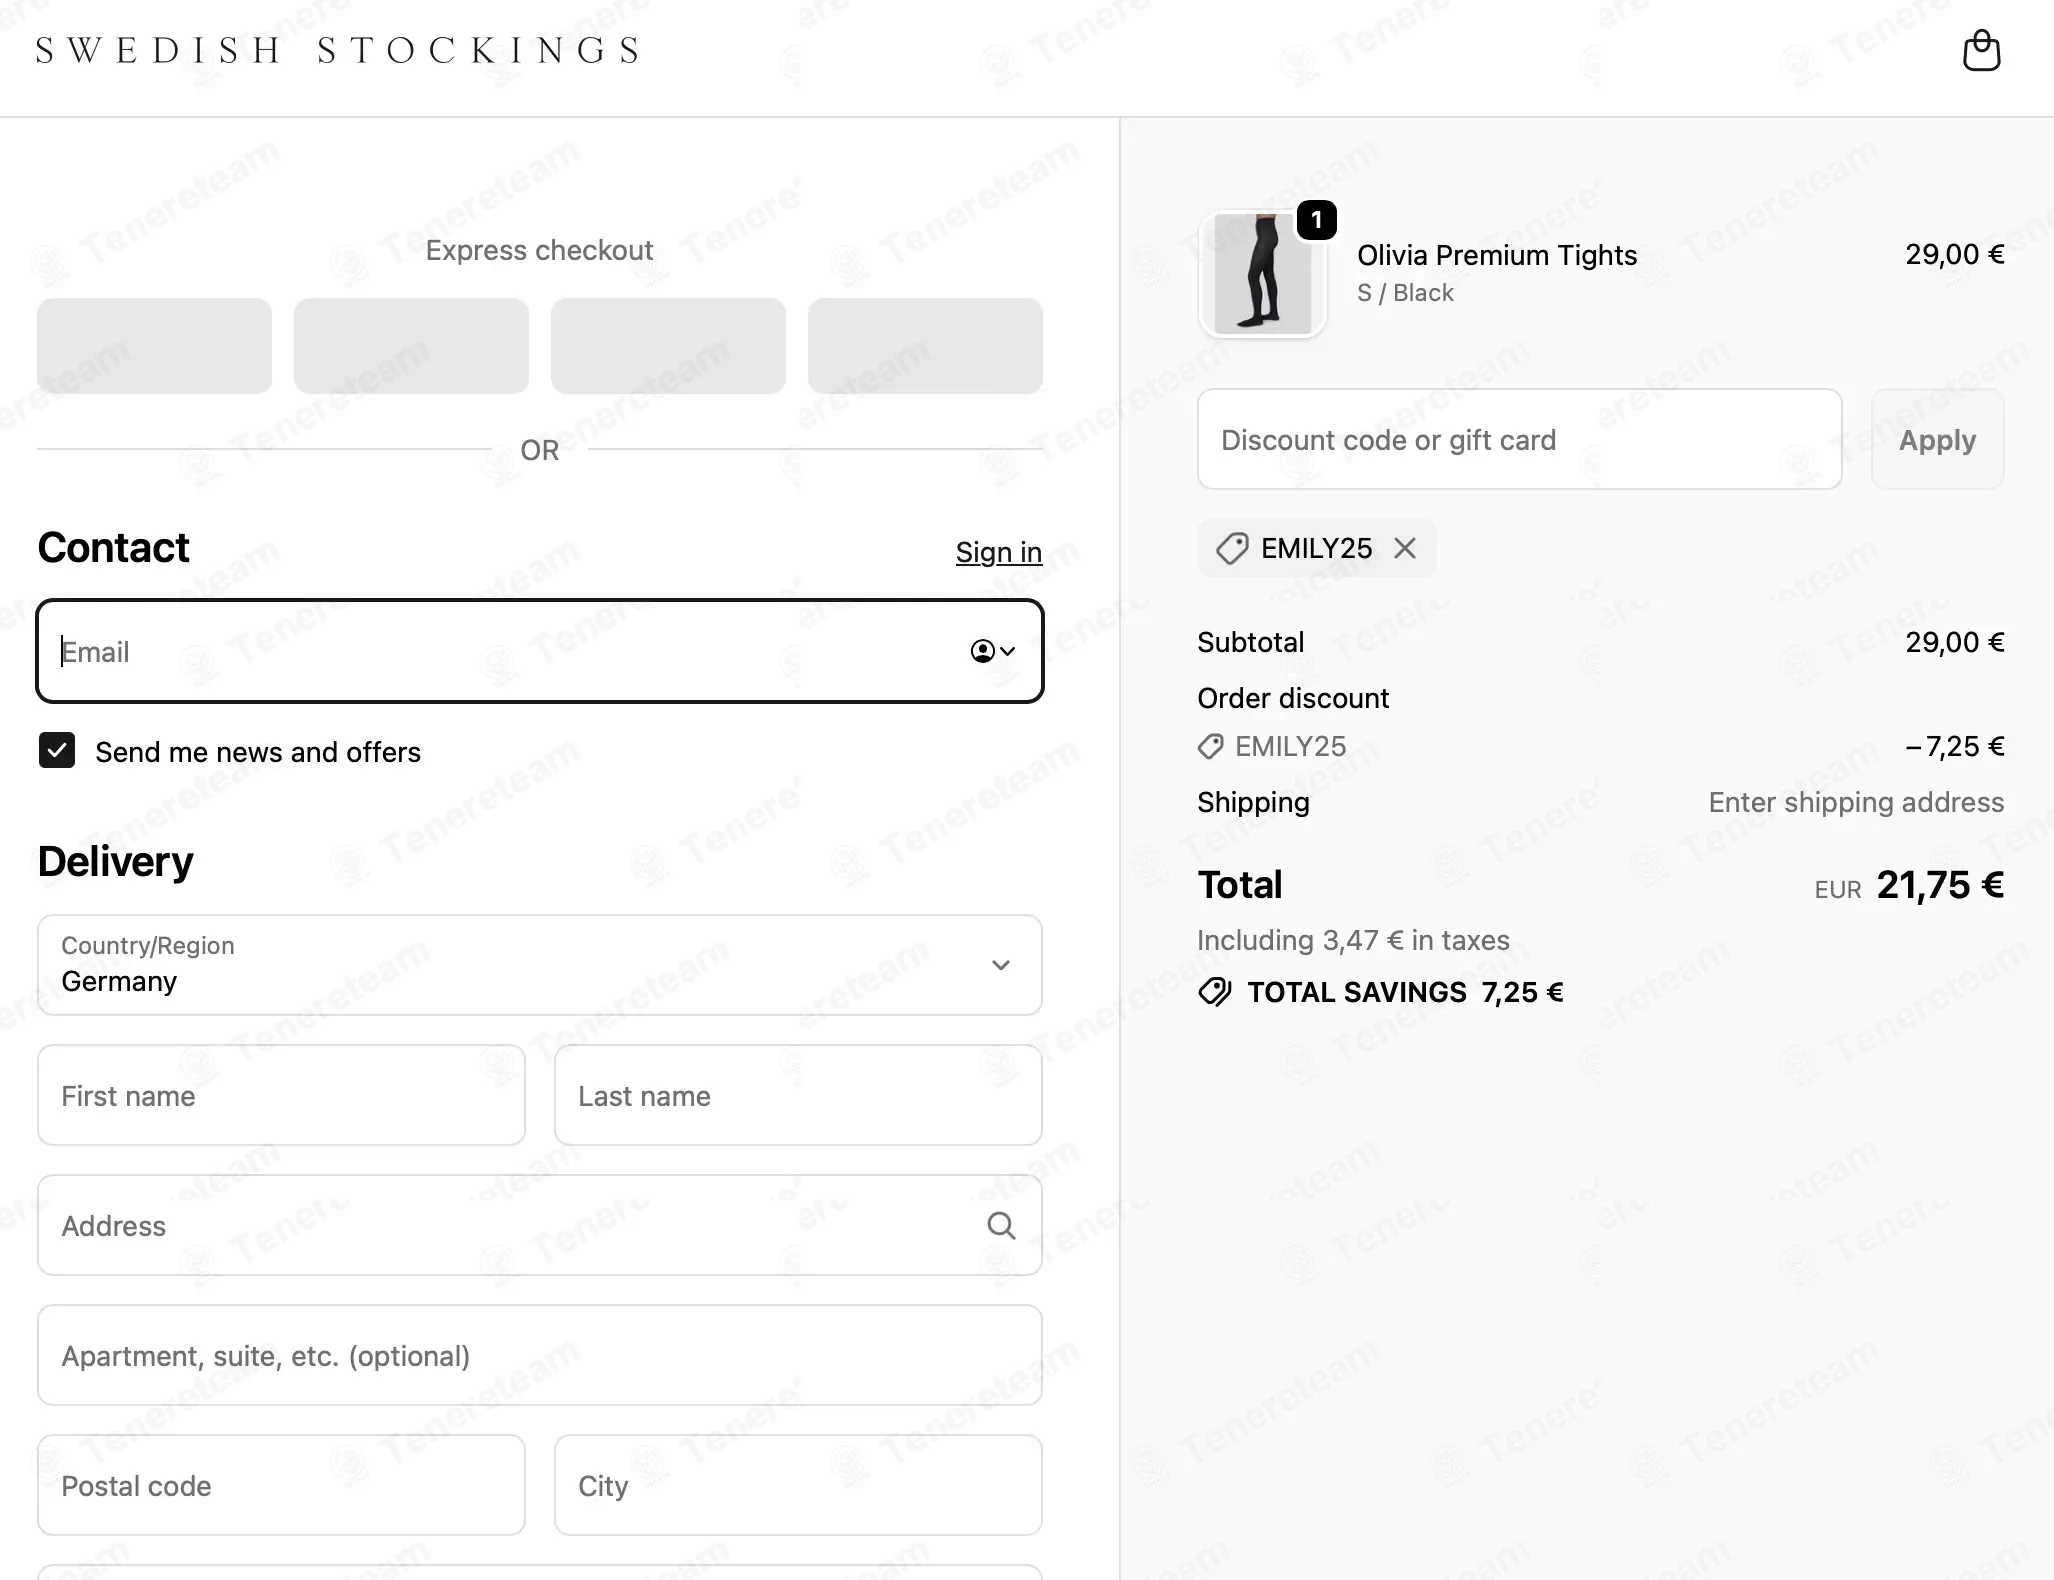Click the S / Black variant text
Viewport: 2054px width, 1580px height.
[1405, 293]
